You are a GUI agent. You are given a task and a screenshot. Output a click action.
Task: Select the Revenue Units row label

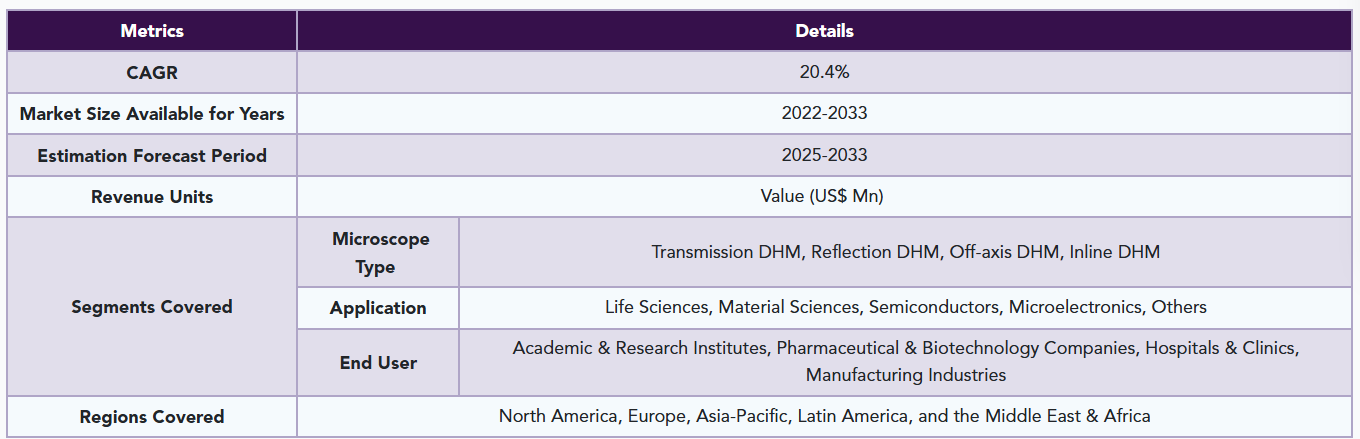152,197
